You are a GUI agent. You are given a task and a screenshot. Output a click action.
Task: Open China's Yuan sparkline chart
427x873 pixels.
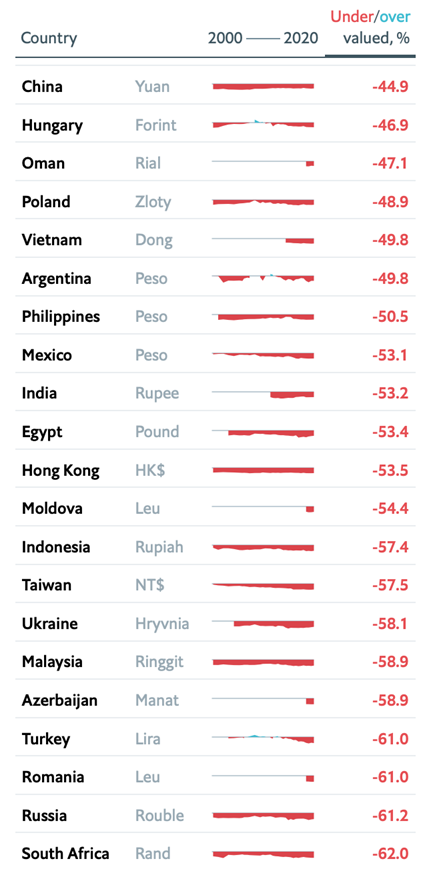pyautogui.click(x=263, y=86)
